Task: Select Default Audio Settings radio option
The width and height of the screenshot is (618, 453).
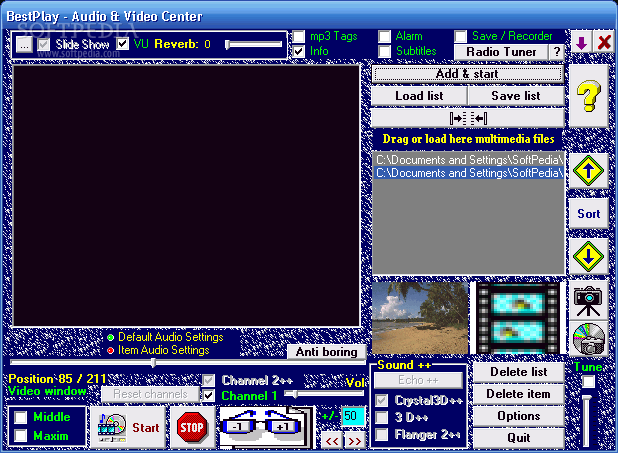Action: [111, 337]
